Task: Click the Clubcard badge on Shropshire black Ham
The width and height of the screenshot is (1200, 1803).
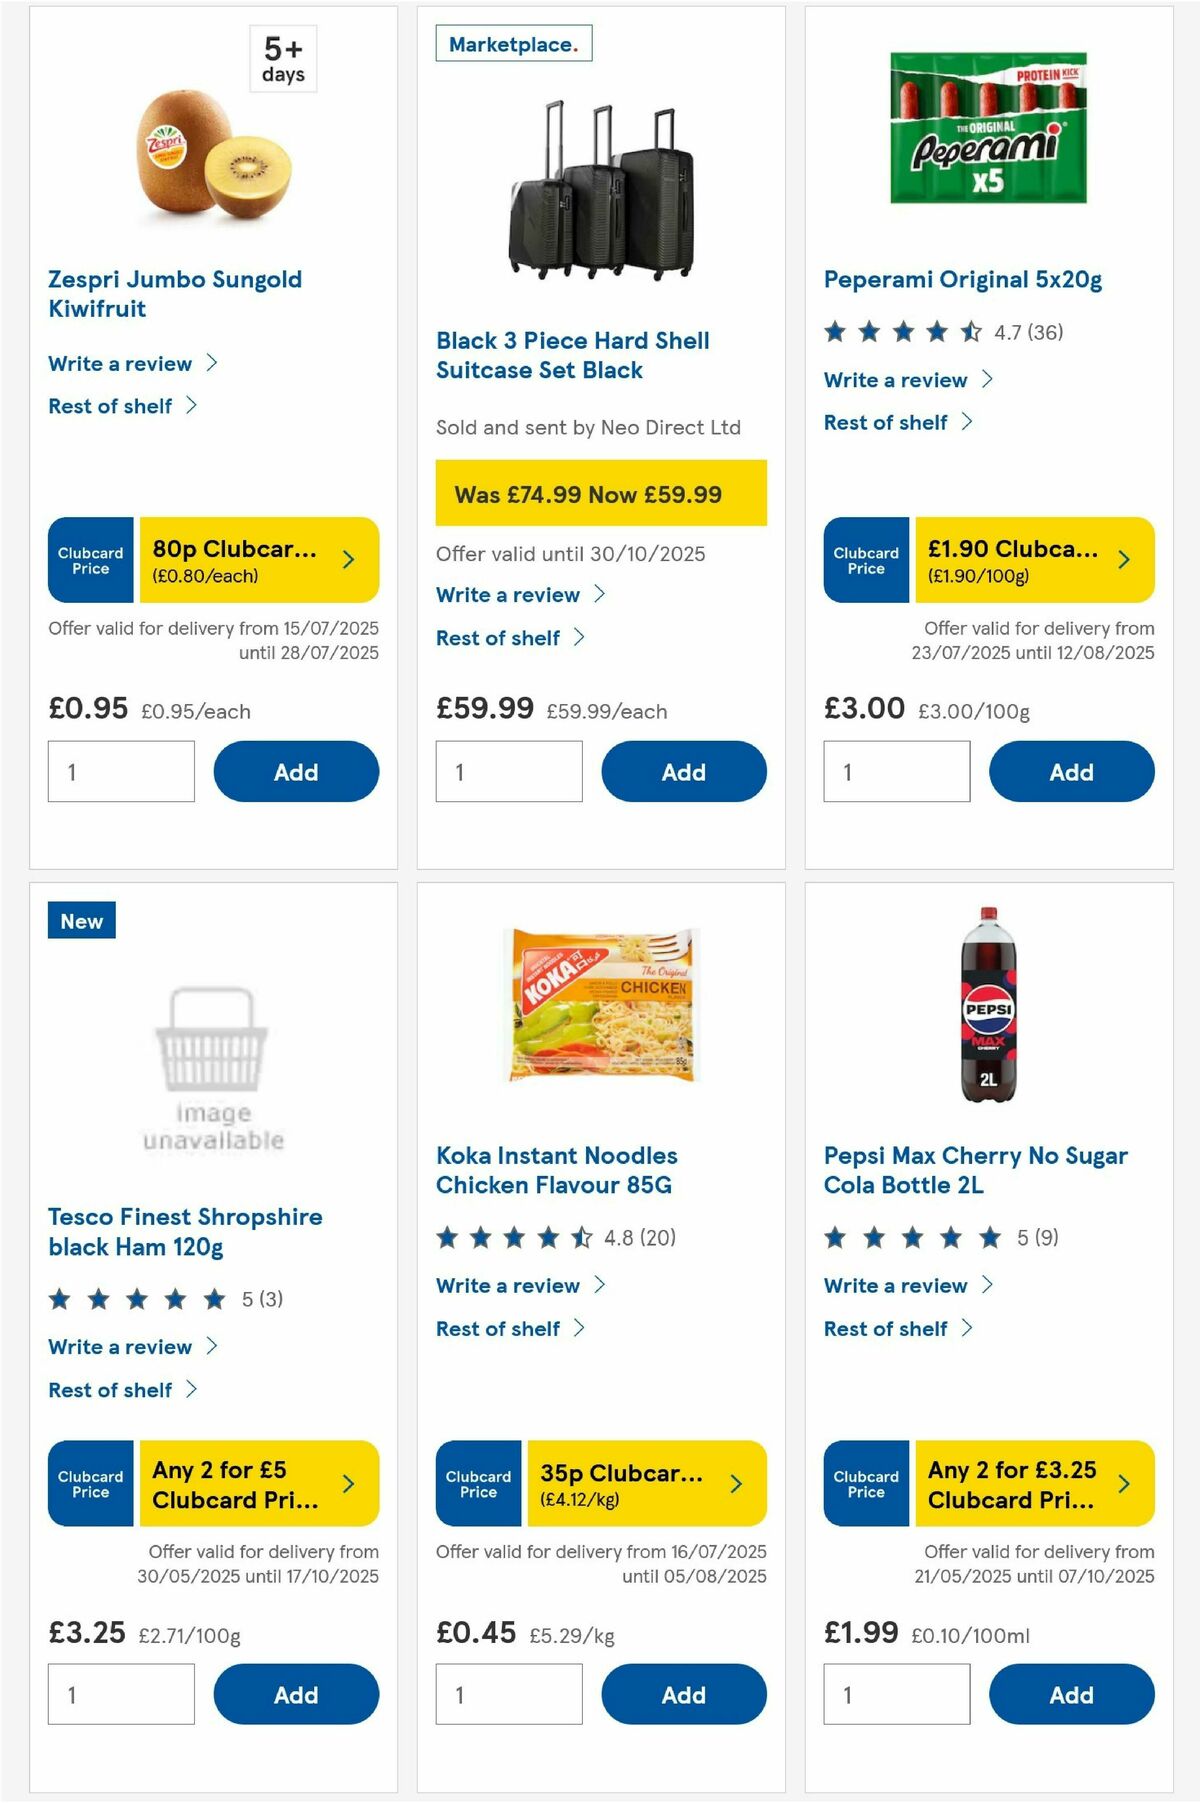Action: [x=90, y=1484]
